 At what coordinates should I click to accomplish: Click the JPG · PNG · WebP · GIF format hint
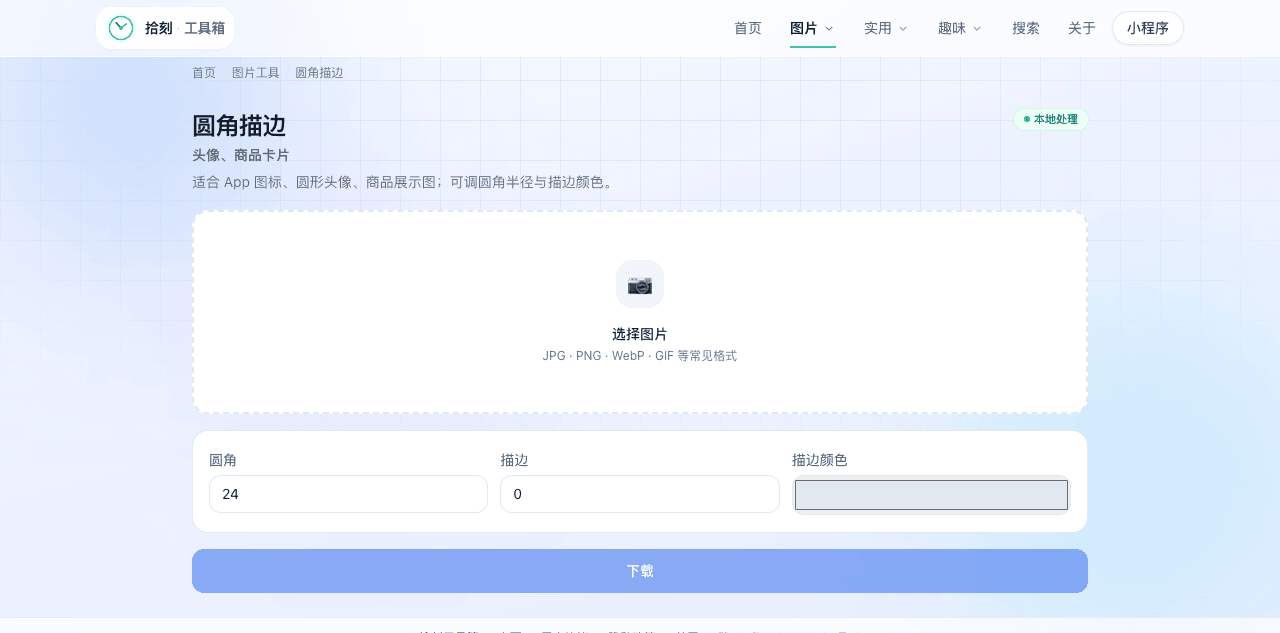(x=640, y=356)
